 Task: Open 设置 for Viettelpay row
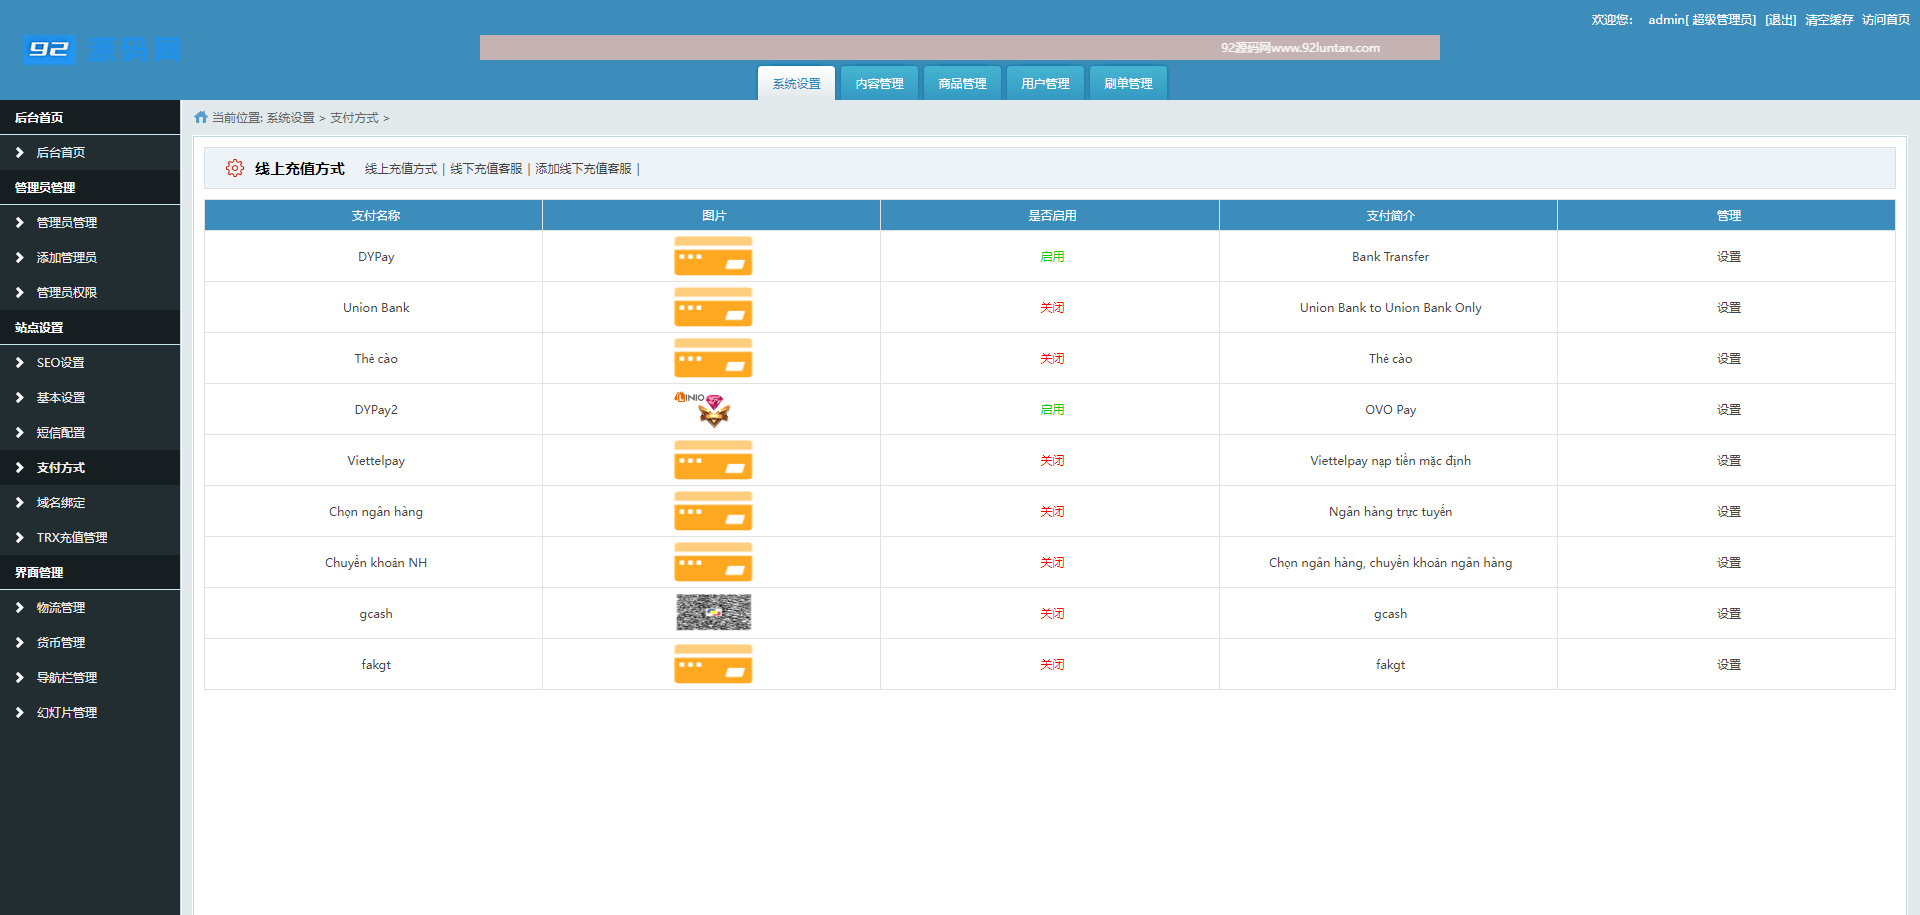1728,460
